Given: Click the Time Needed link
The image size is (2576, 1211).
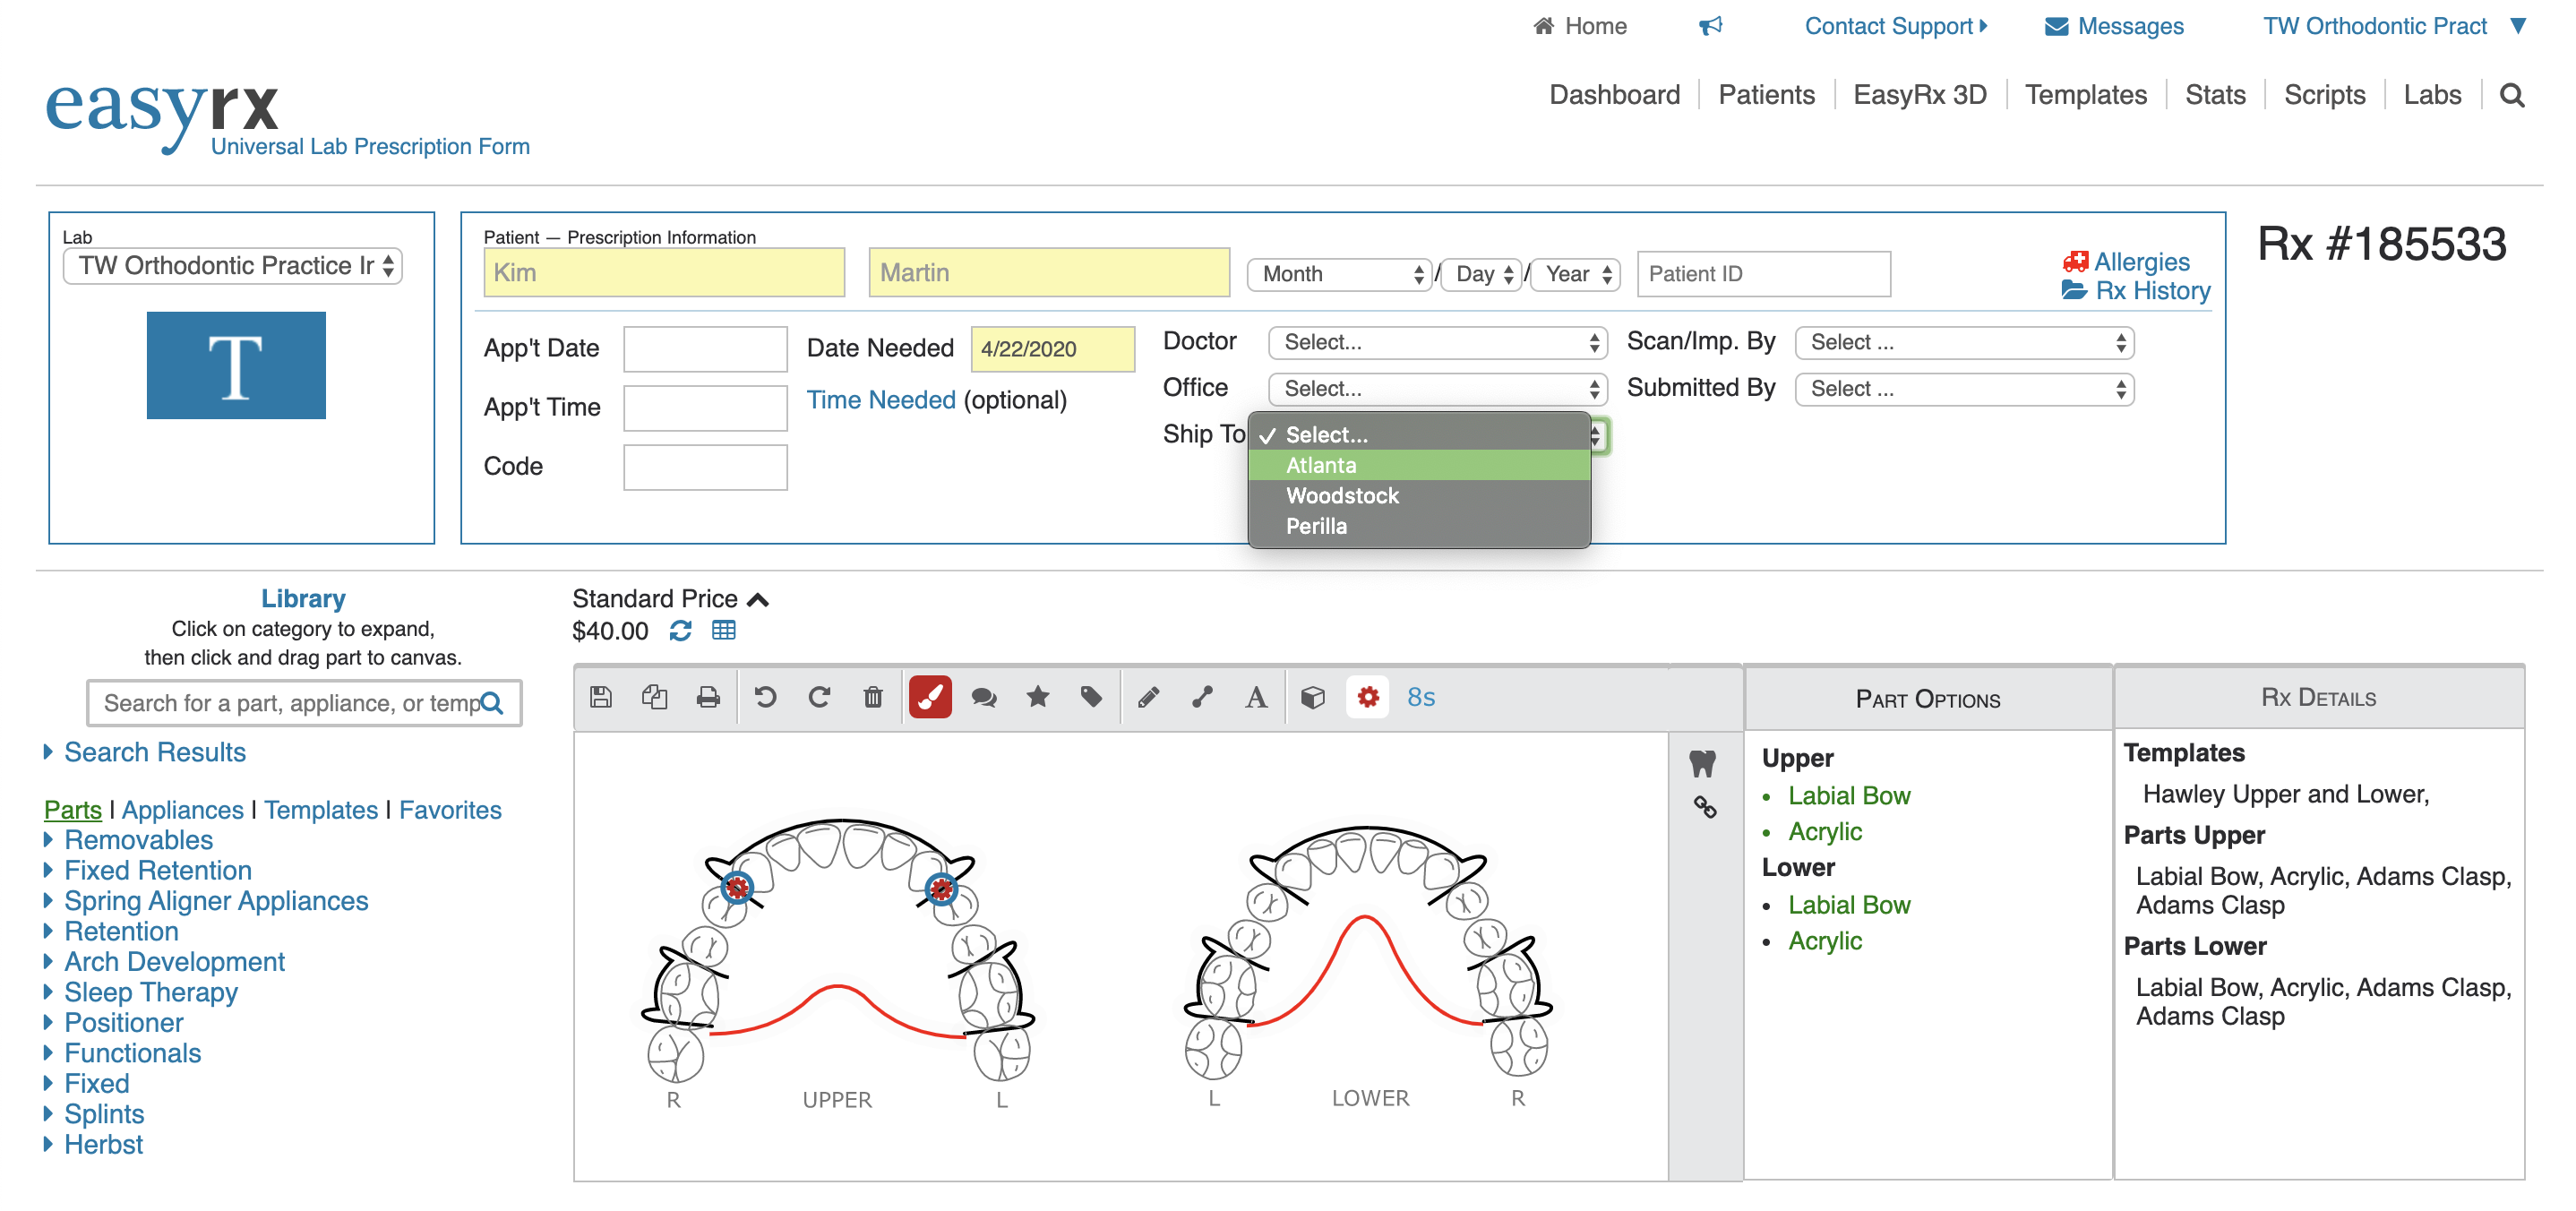Looking at the screenshot, I should pyautogui.click(x=880, y=400).
